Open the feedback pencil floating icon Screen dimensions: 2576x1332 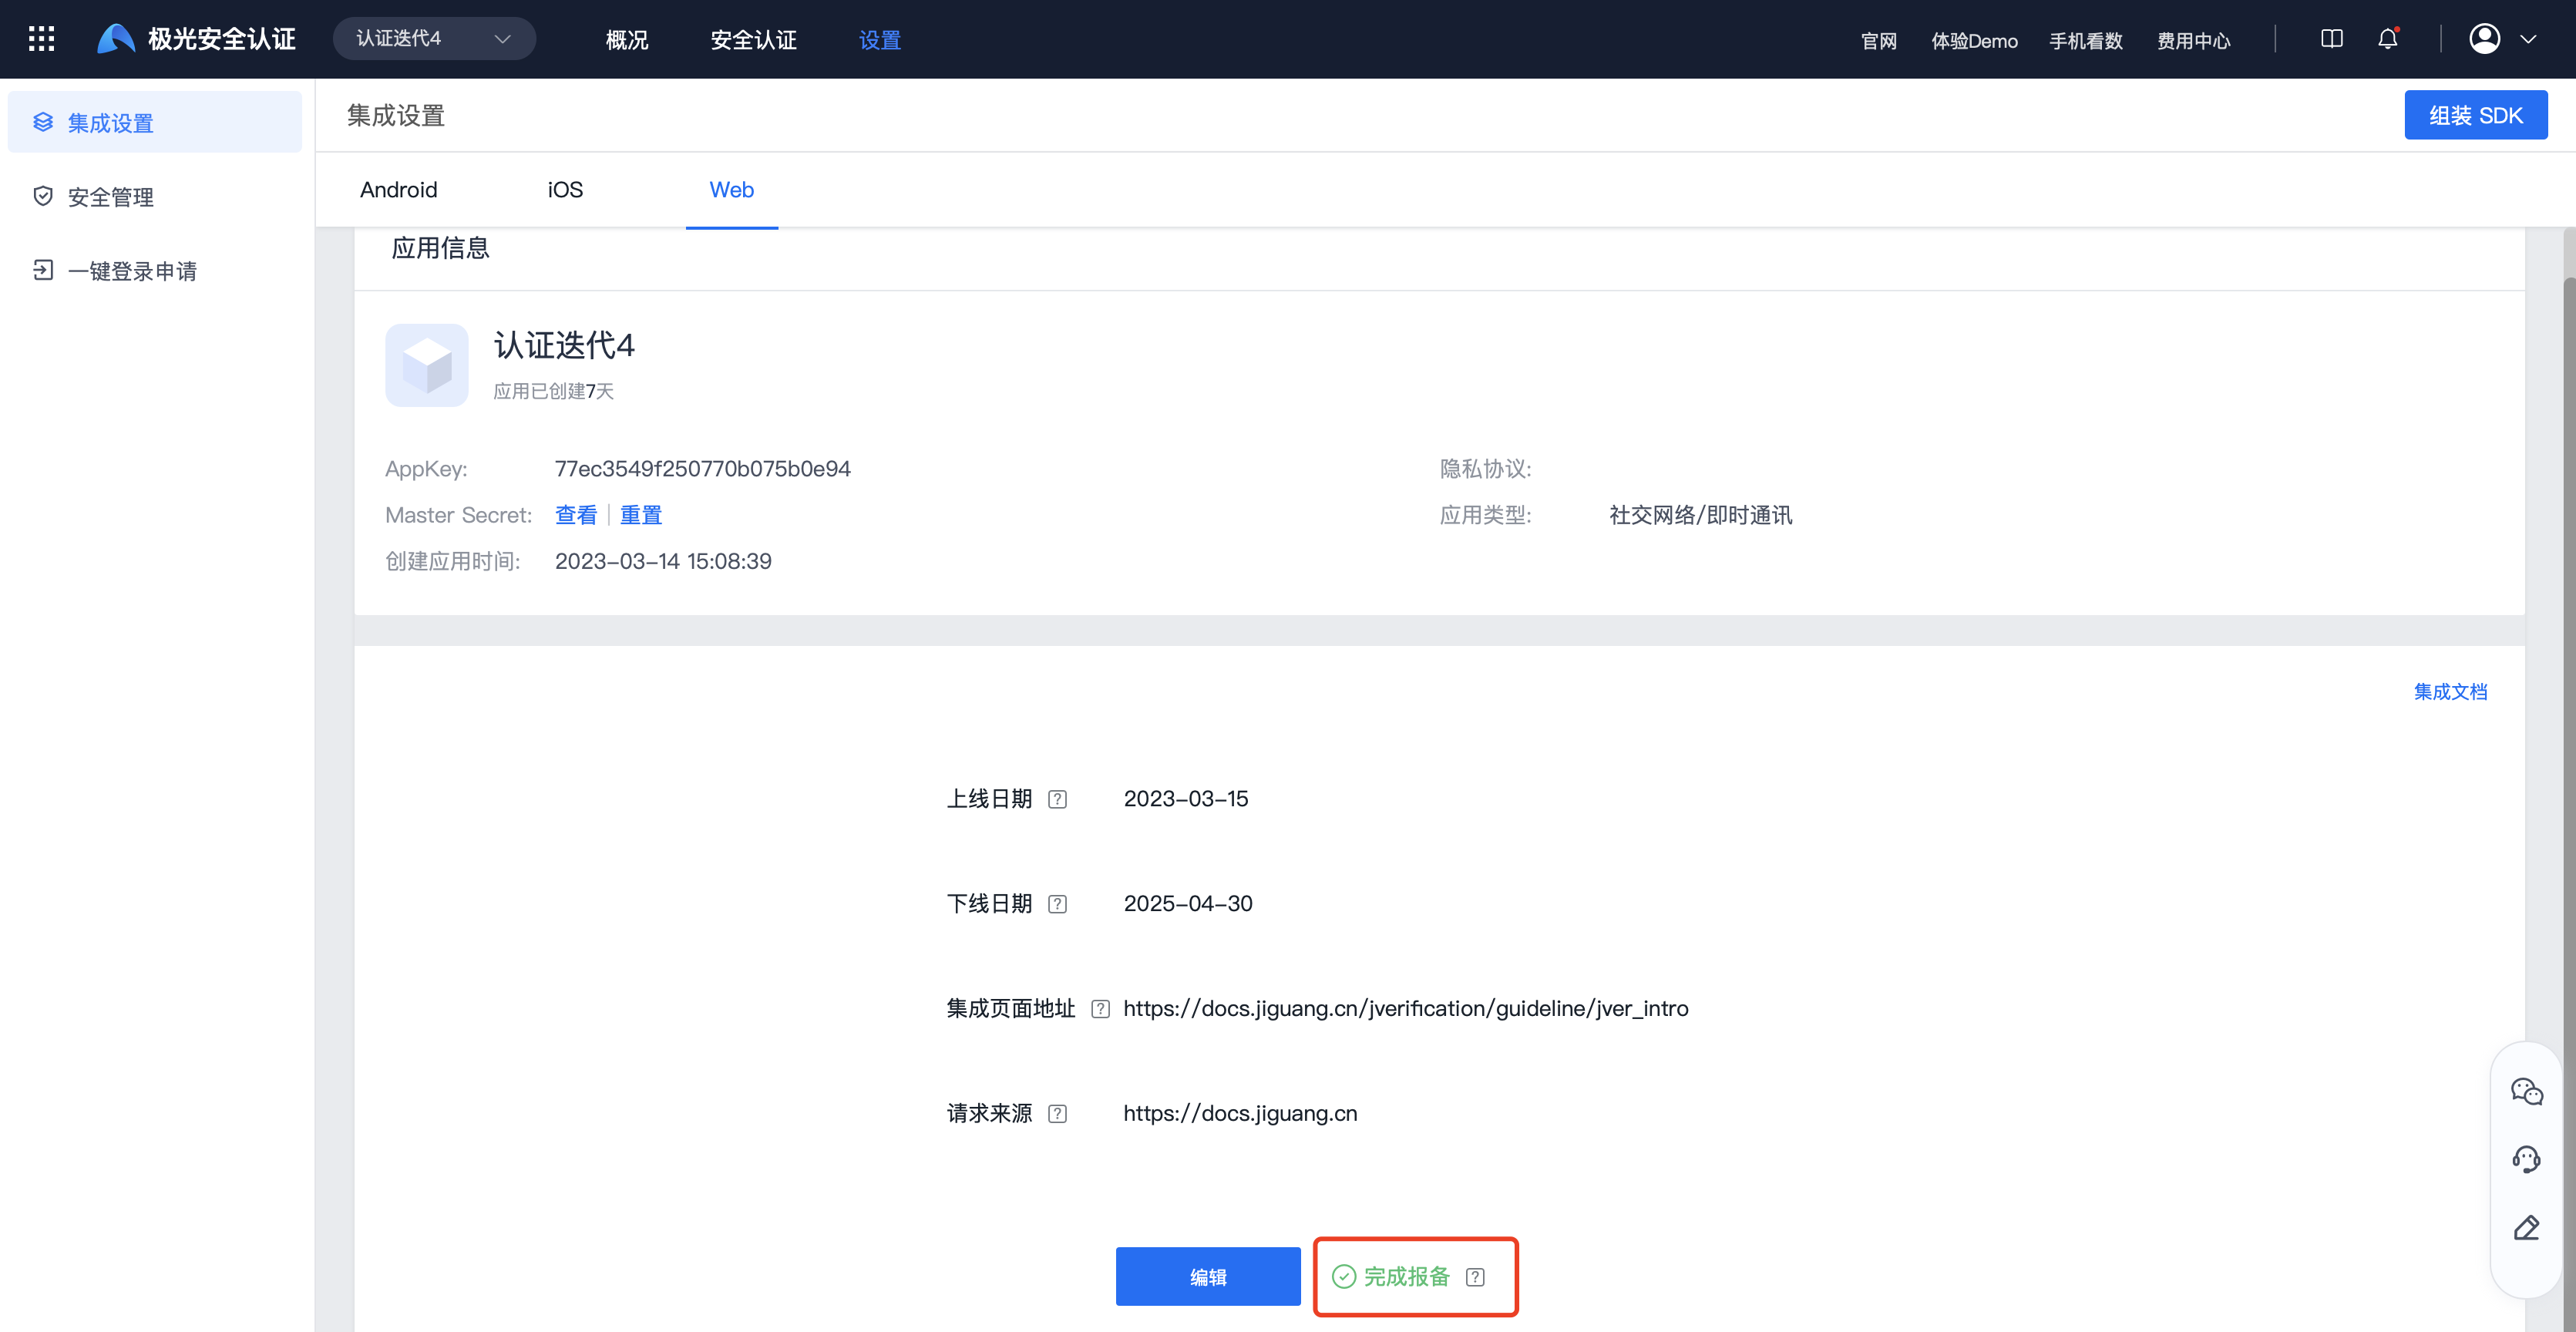(x=2527, y=1227)
